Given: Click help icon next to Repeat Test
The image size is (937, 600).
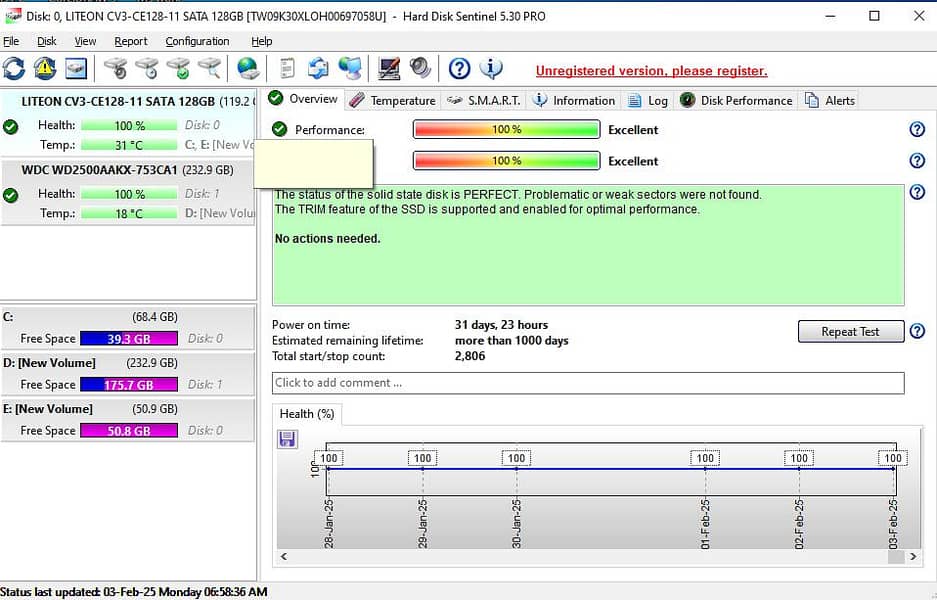Looking at the screenshot, I should [x=916, y=332].
